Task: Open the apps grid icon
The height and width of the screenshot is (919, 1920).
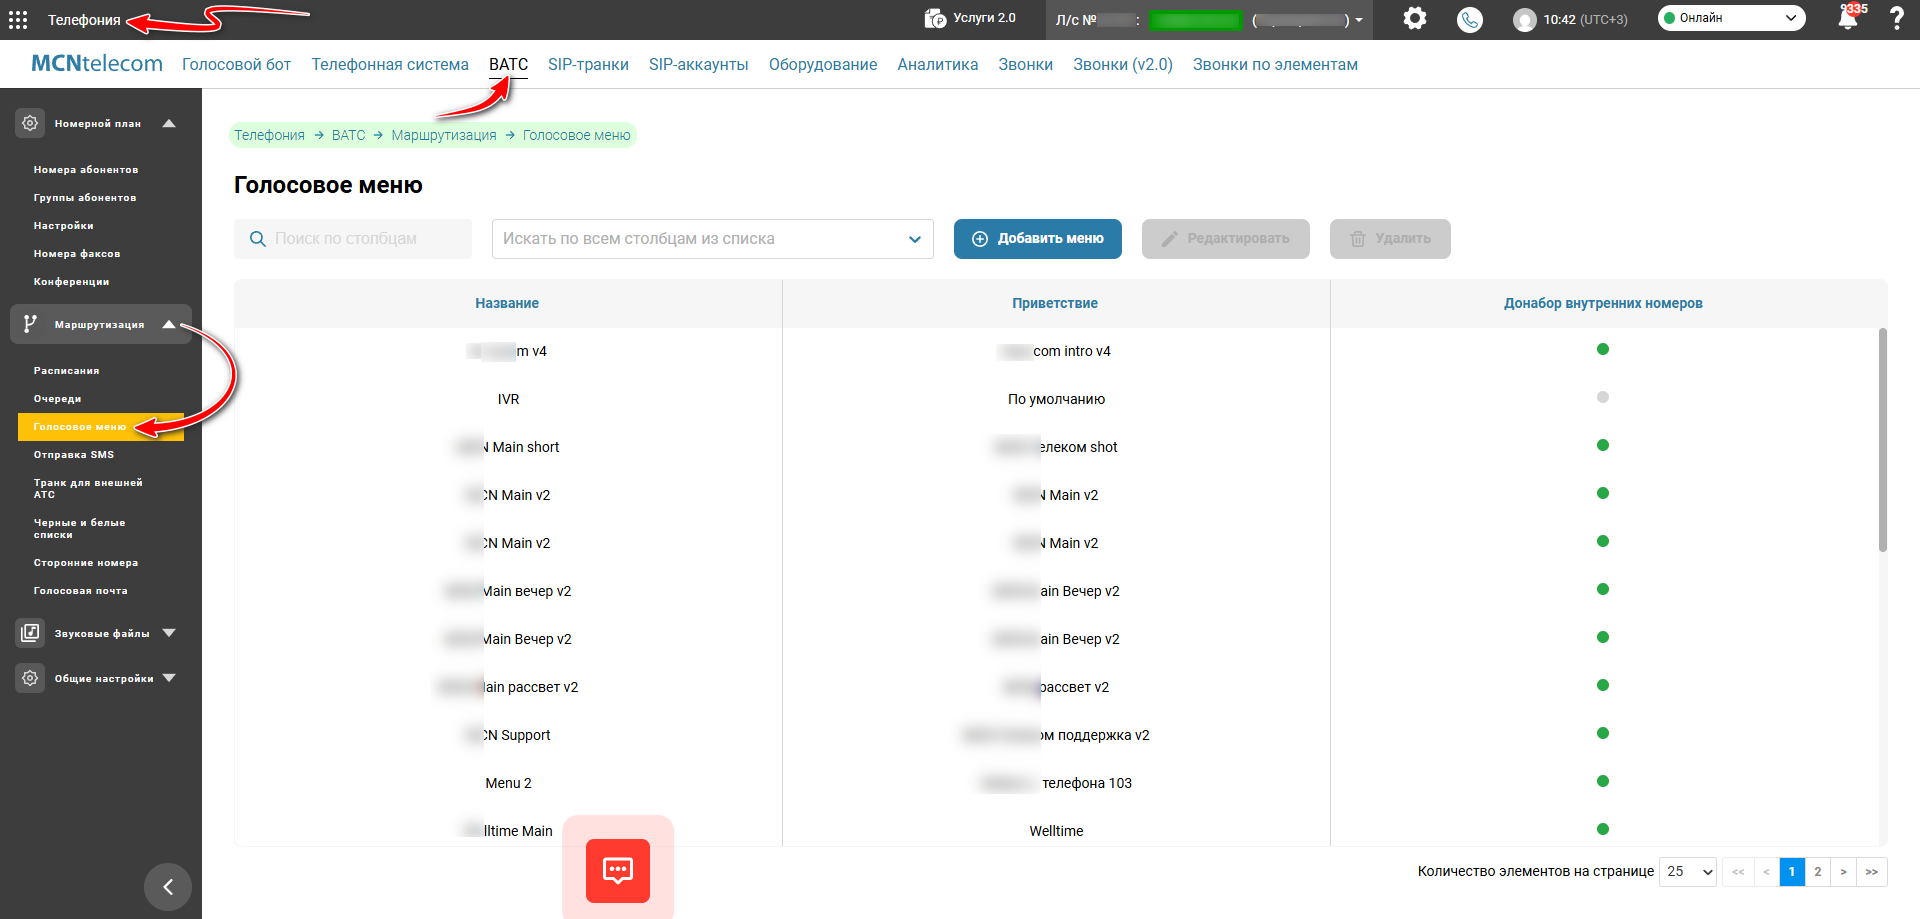Action: (x=18, y=19)
